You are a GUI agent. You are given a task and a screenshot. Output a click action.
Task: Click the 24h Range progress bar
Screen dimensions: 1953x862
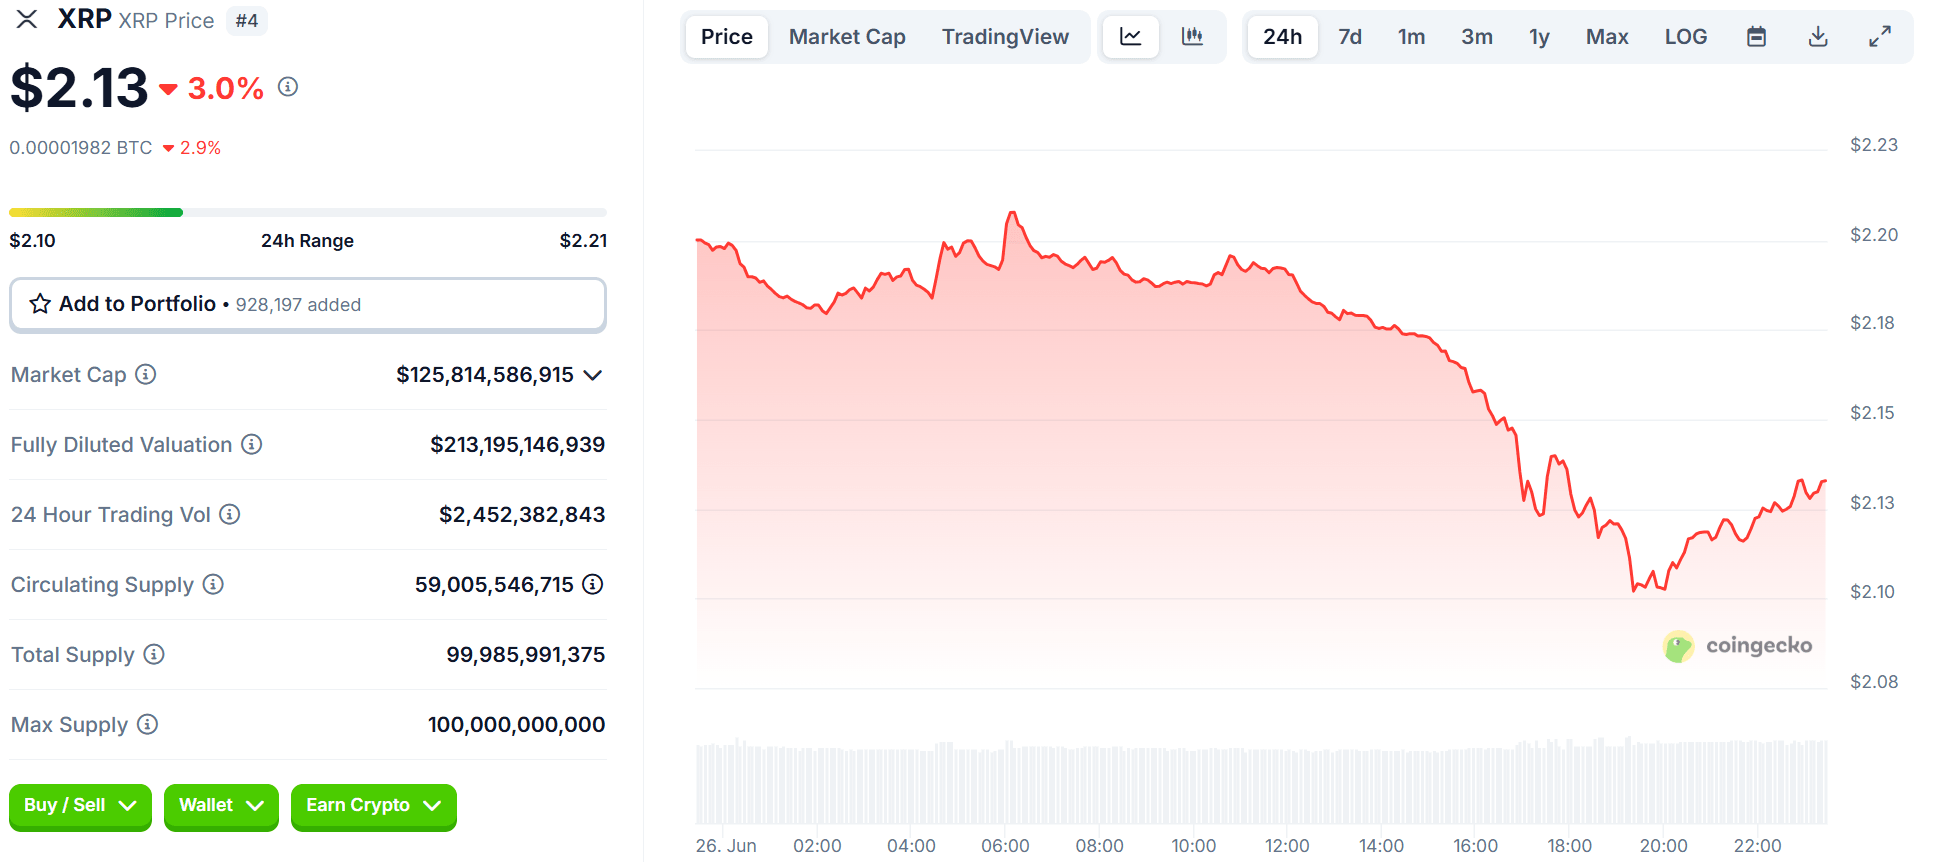[x=308, y=212]
